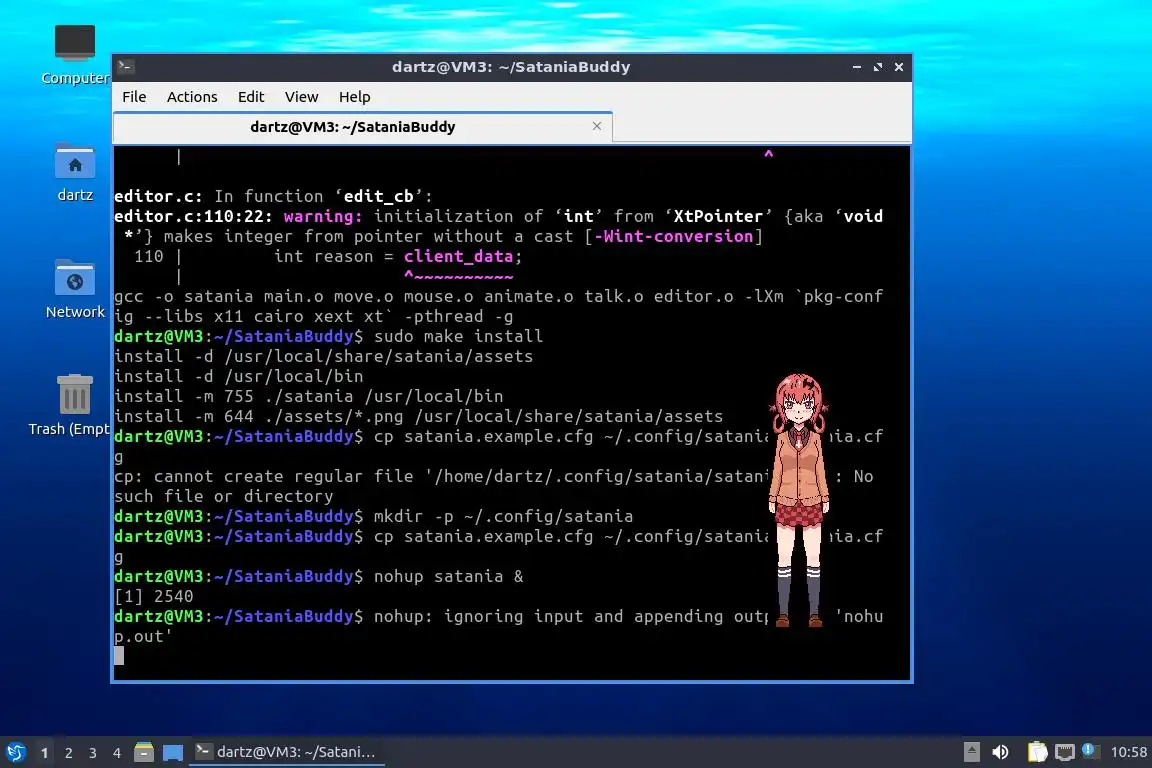
Task: Click 'mkdir -p ~/.config/satania' command text
Action: click(x=503, y=516)
